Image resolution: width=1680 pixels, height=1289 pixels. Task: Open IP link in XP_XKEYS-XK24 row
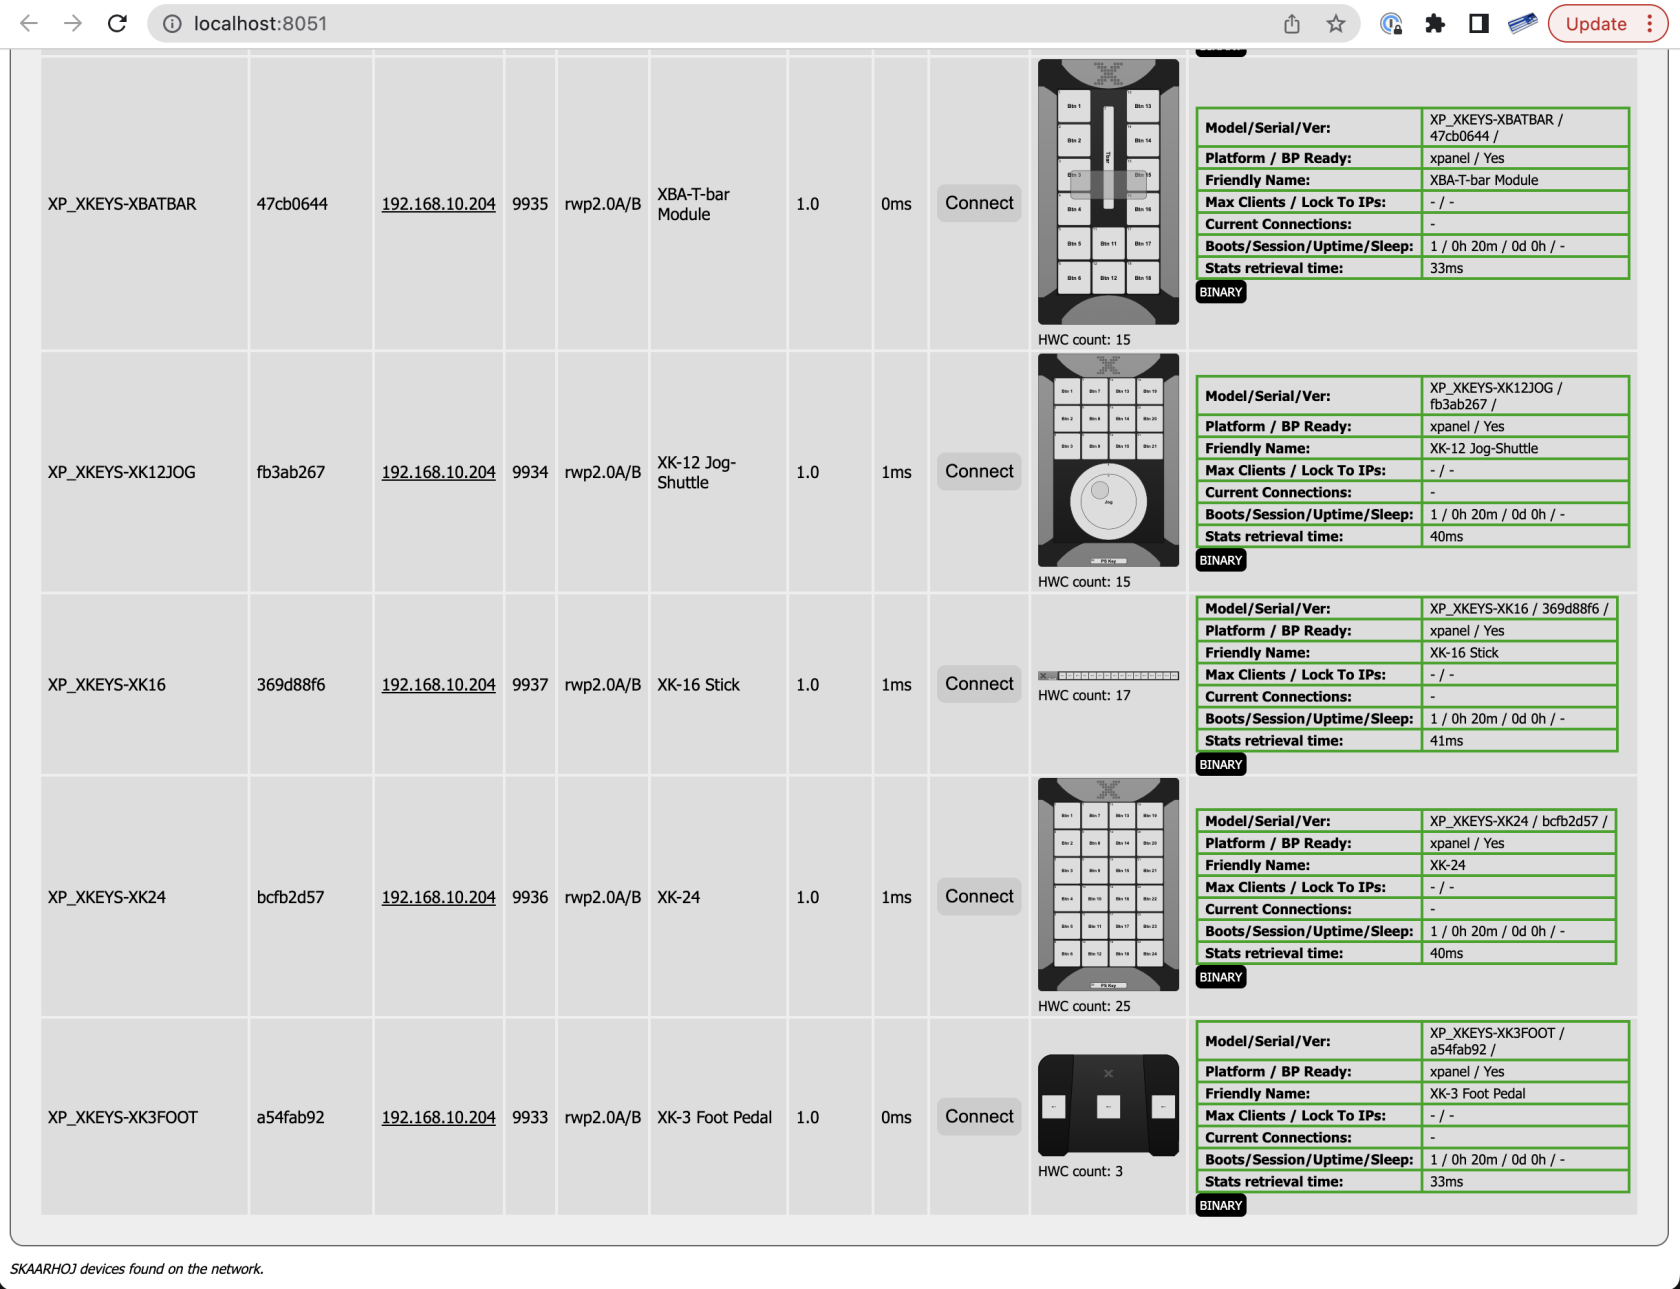point(438,898)
